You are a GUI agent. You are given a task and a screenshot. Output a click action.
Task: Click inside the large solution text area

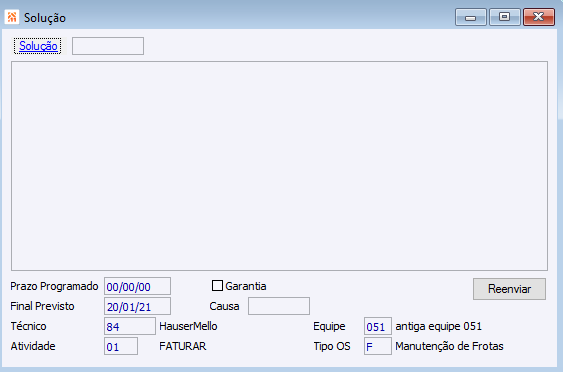[279, 166]
